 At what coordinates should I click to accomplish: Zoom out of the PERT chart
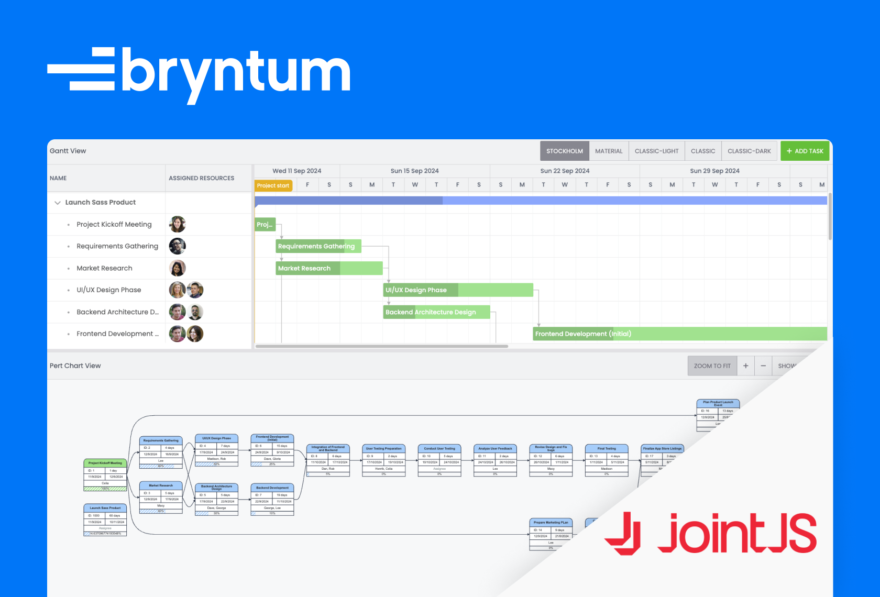763,366
